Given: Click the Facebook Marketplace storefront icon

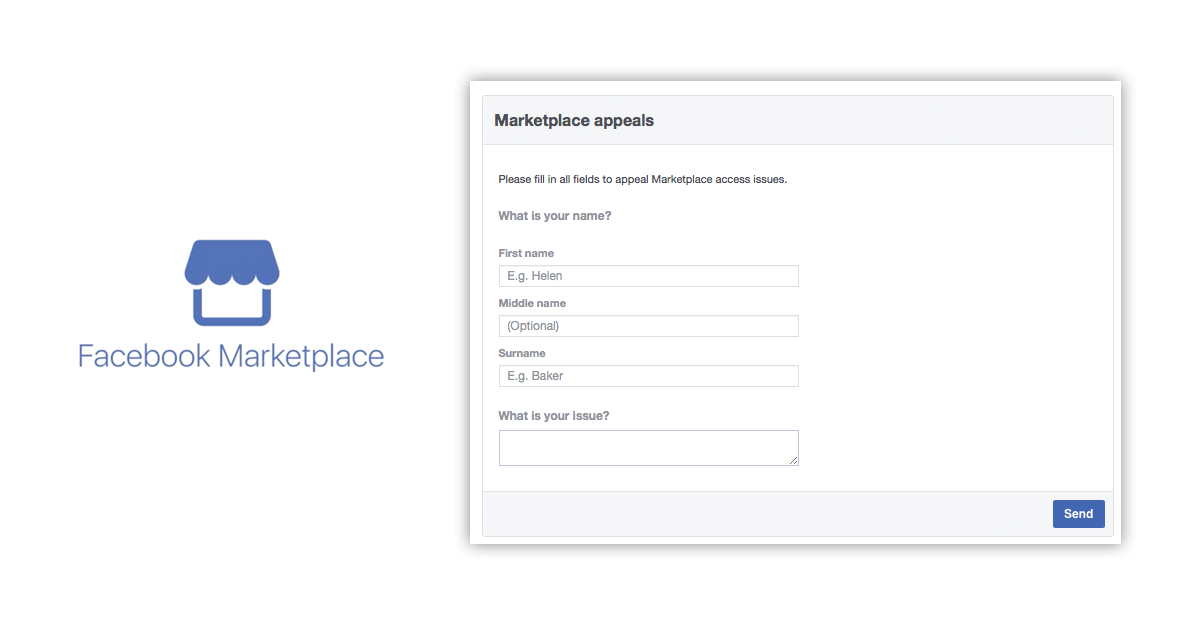Looking at the screenshot, I should pos(232,283).
